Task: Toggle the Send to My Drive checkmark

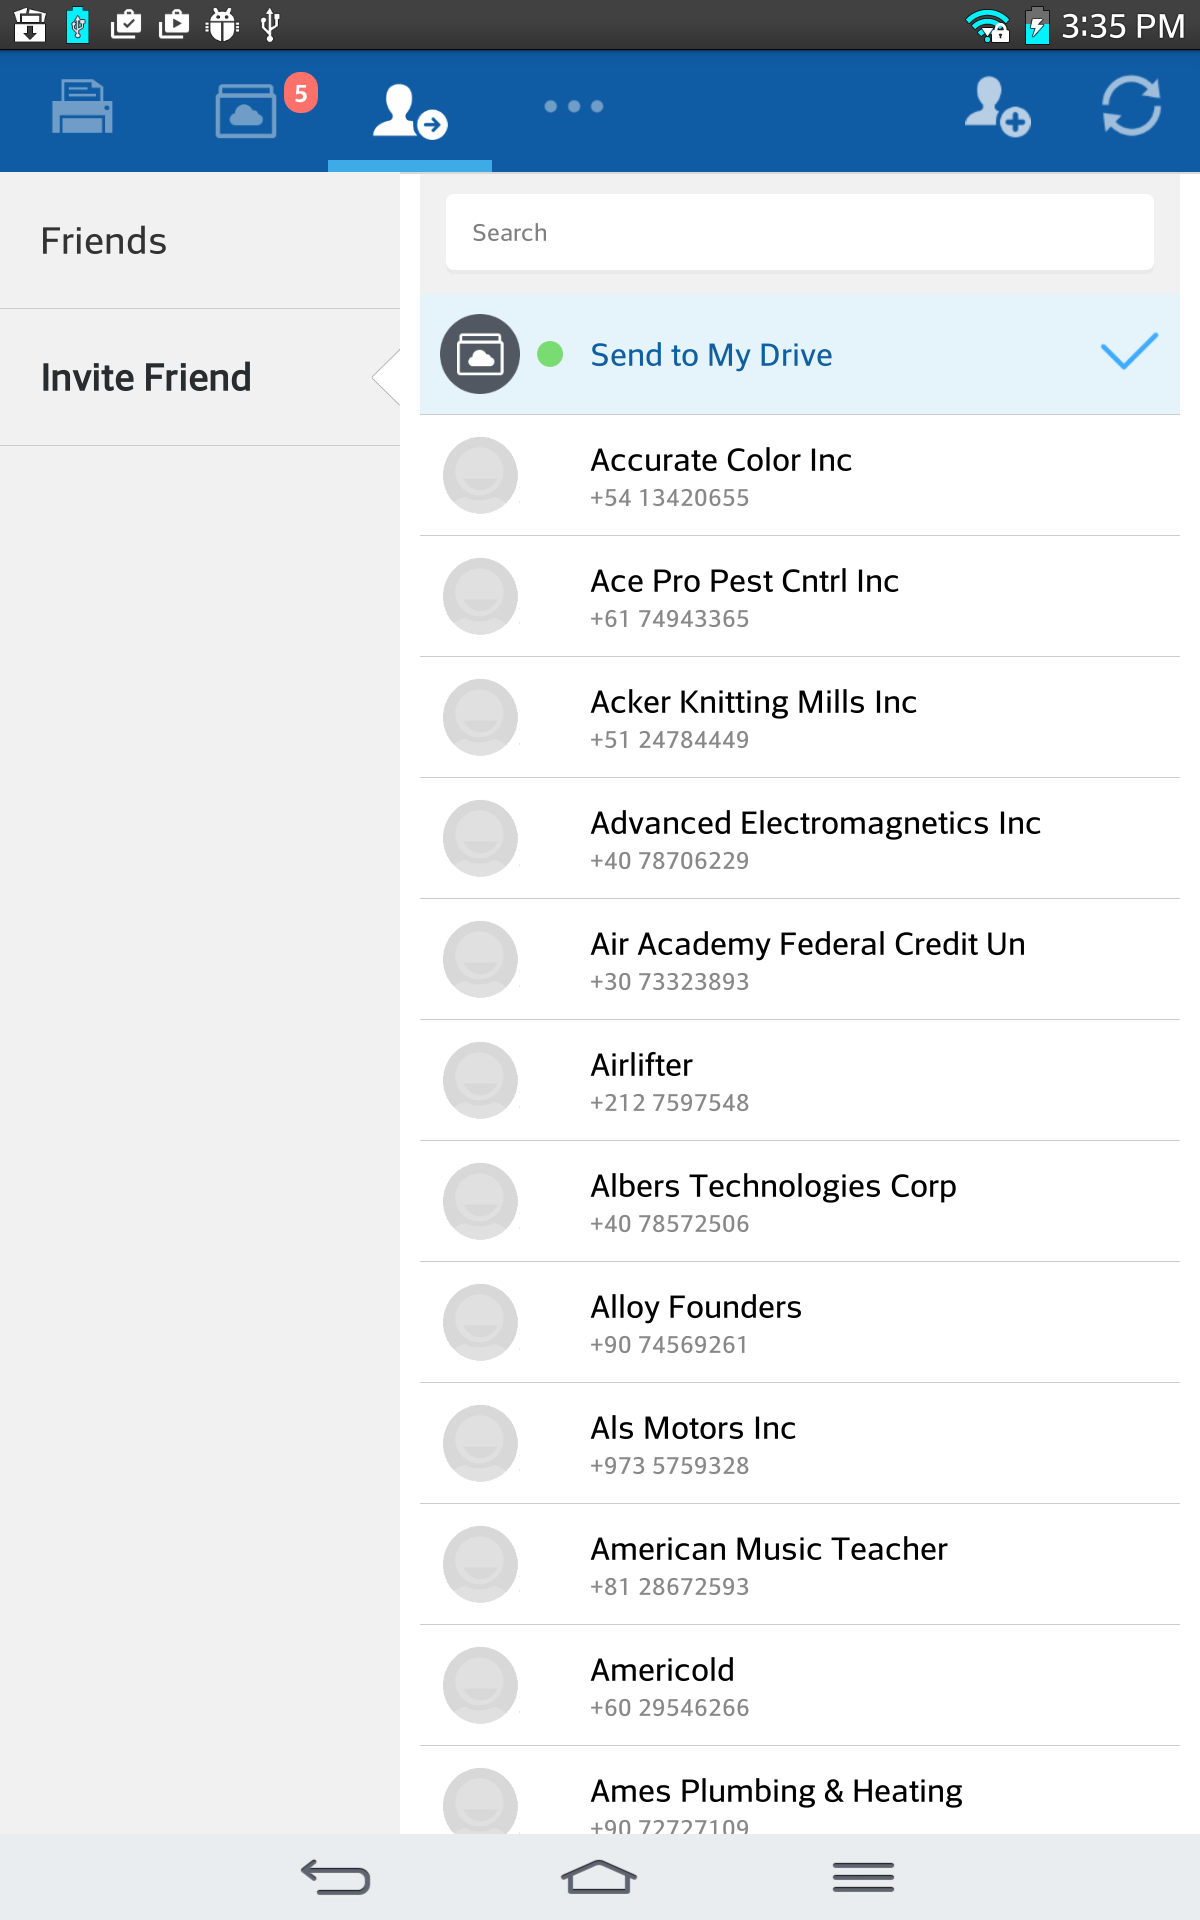Action: click(x=1128, y=352)
